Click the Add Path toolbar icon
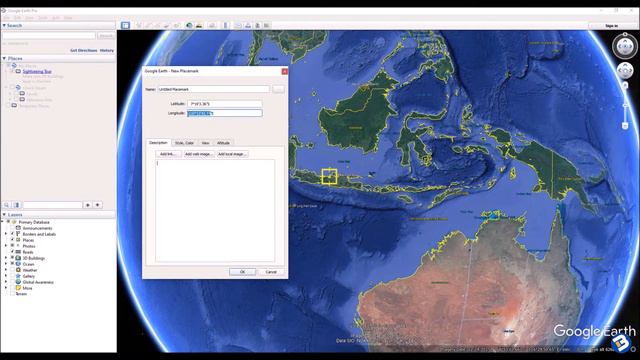The width and height of the screenshot is (640, 360). (x=158, y=25)
